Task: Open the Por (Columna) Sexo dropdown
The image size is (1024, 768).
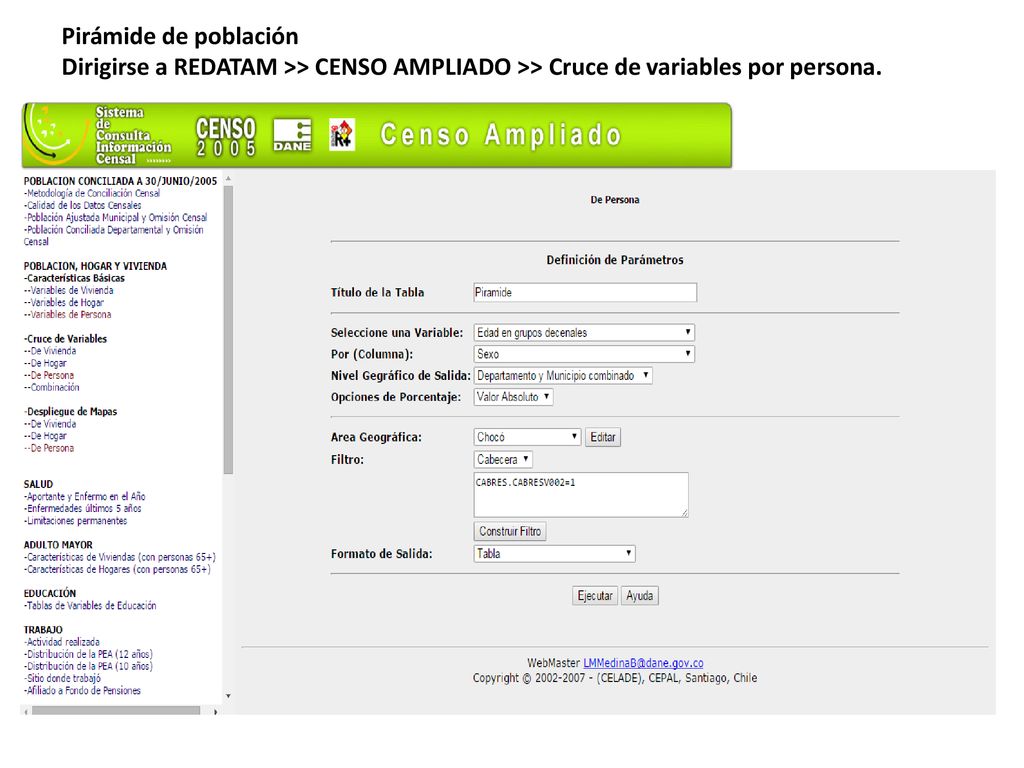Action: click(584, 354)
